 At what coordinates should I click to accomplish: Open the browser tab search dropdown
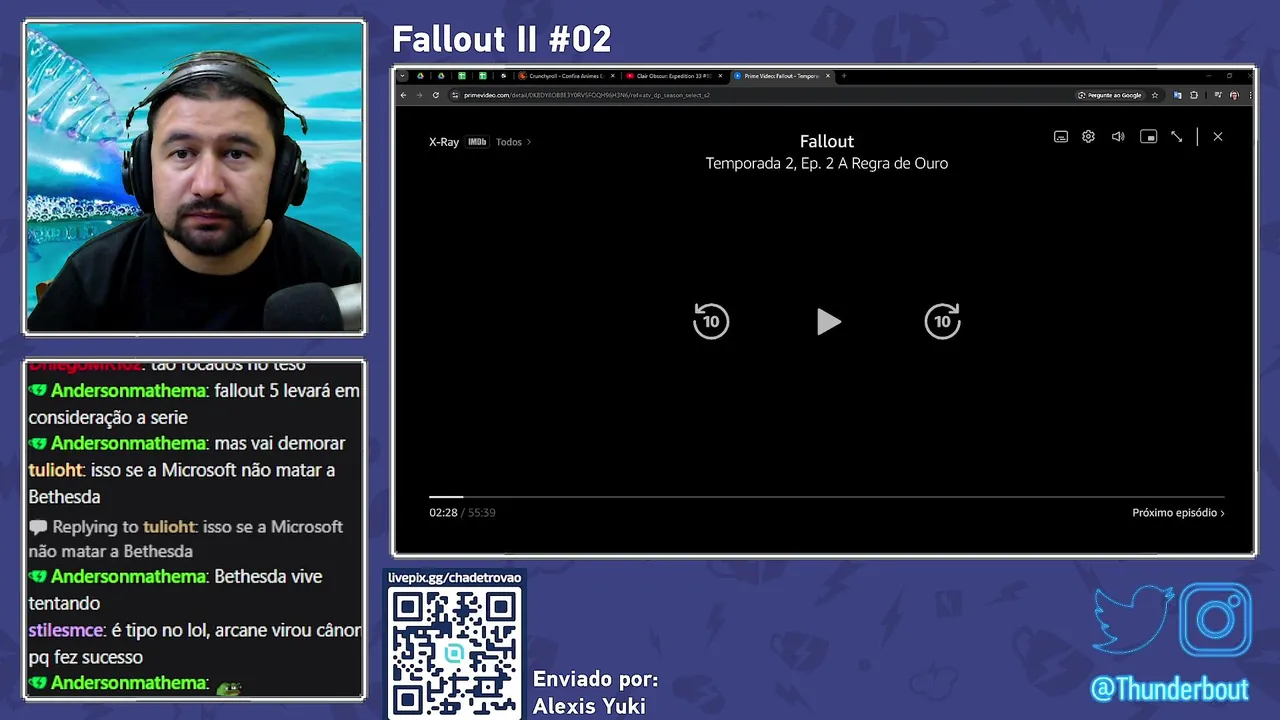click(x=402, y=76)
